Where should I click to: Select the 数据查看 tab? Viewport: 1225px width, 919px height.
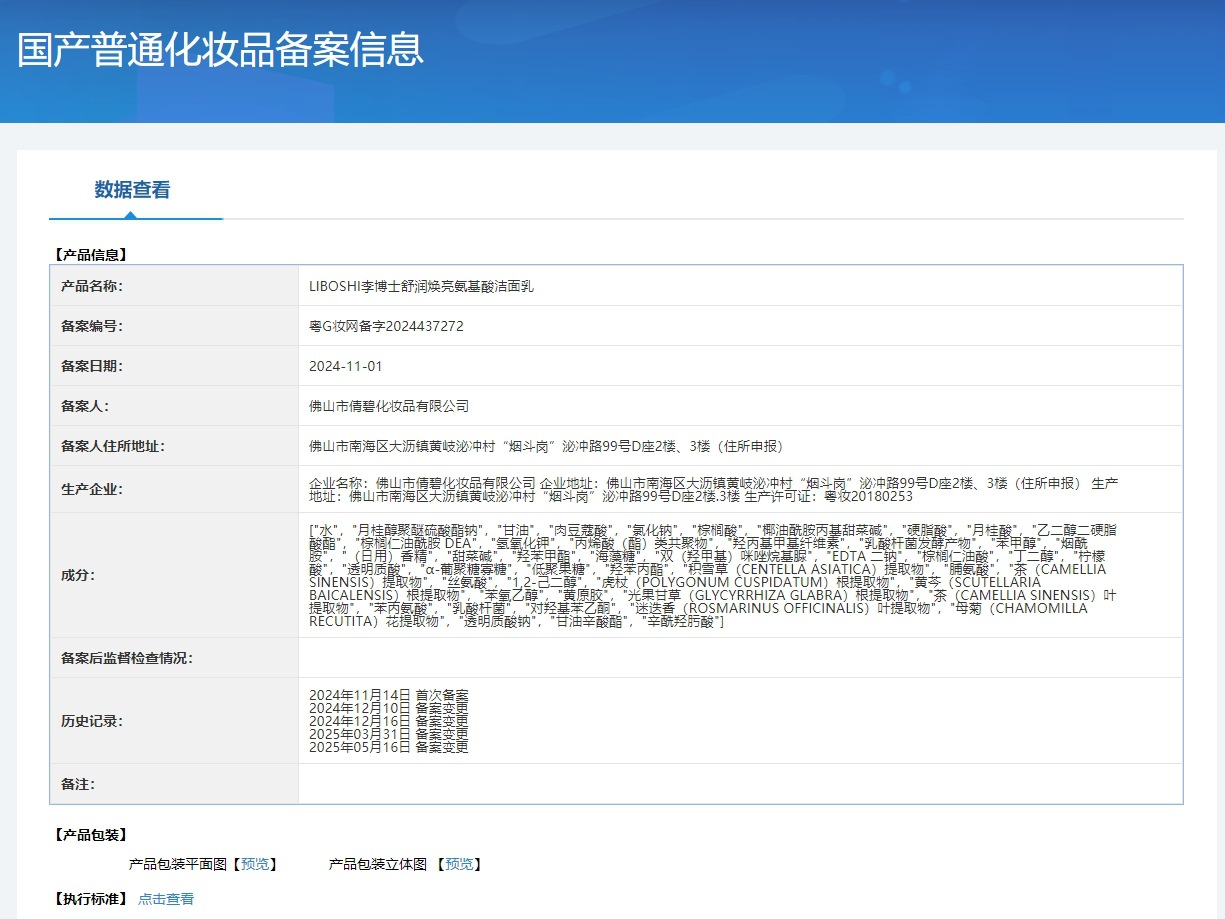pos(132,190)
